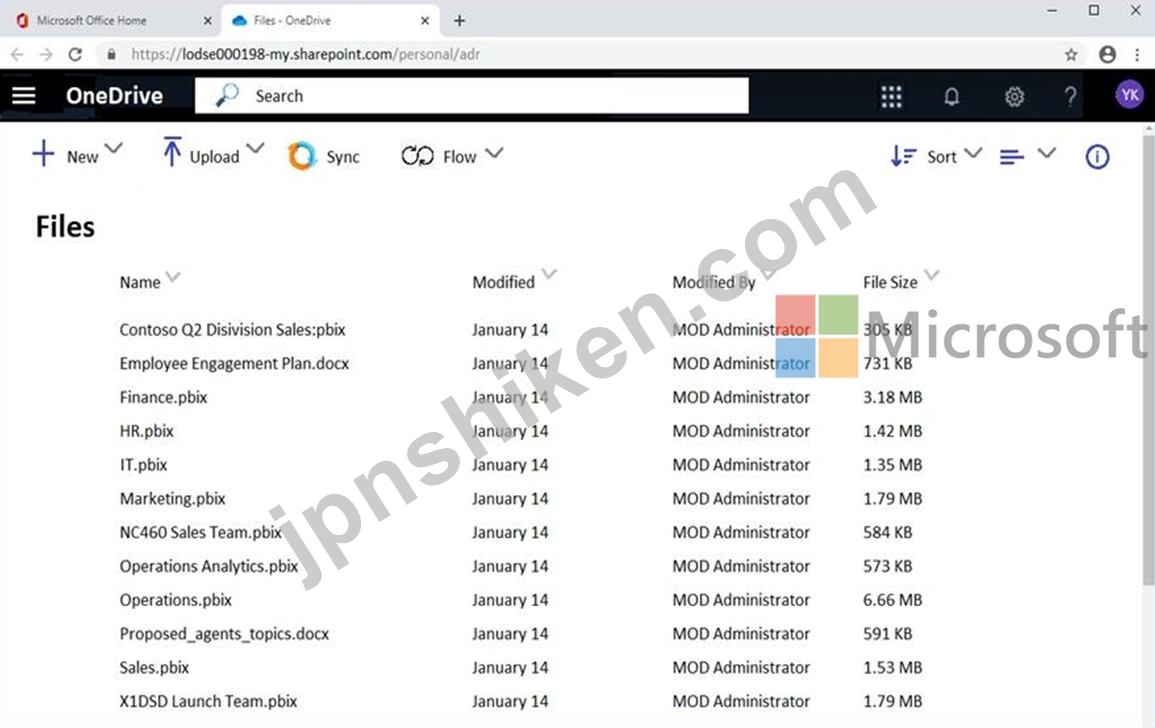Open the settings gear

click(x=1014, y=97)
